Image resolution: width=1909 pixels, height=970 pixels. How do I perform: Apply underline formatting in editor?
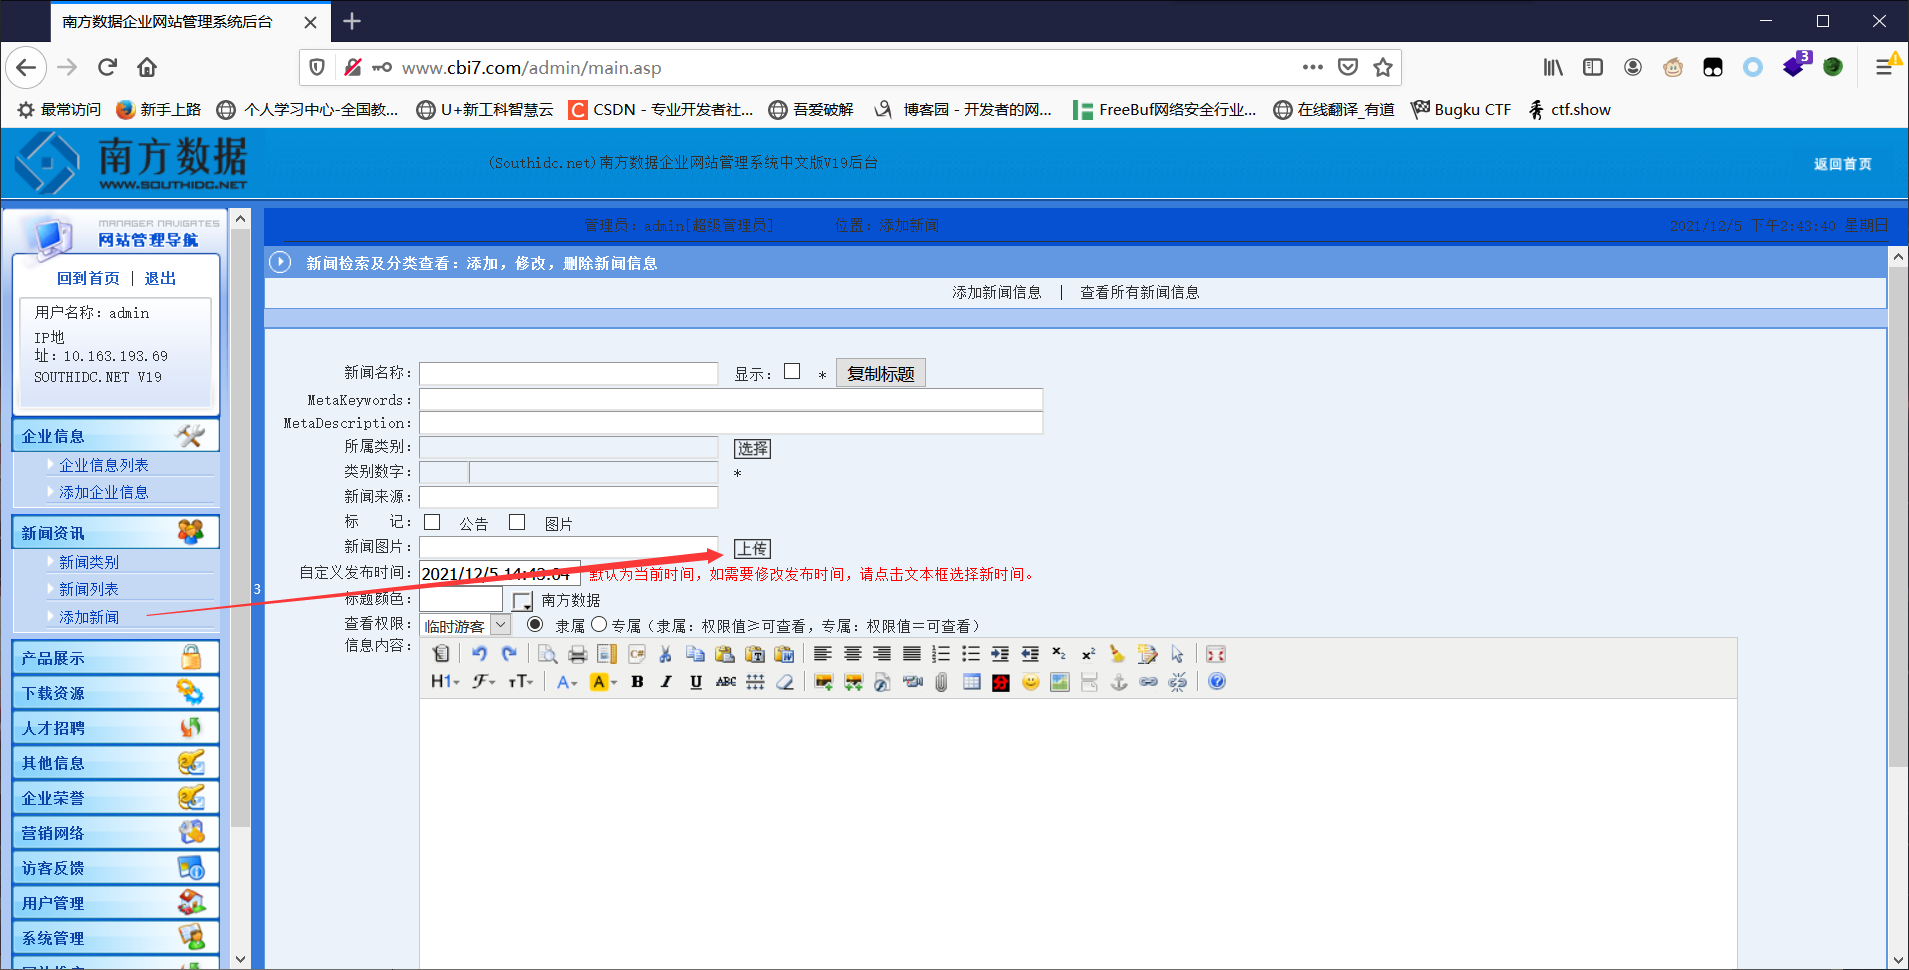pyautogui.click(x=696, y=682)
